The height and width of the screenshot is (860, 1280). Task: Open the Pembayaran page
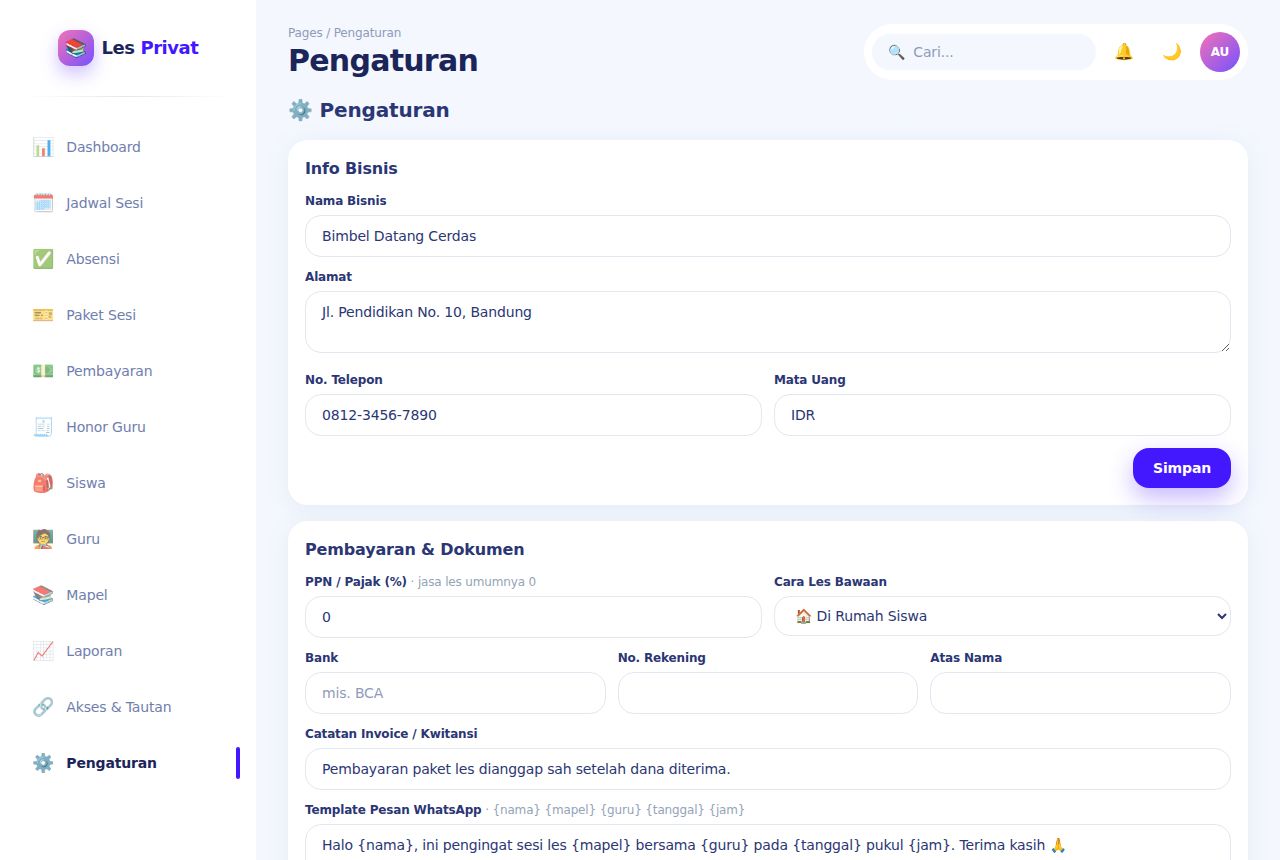tap(128, 371)
